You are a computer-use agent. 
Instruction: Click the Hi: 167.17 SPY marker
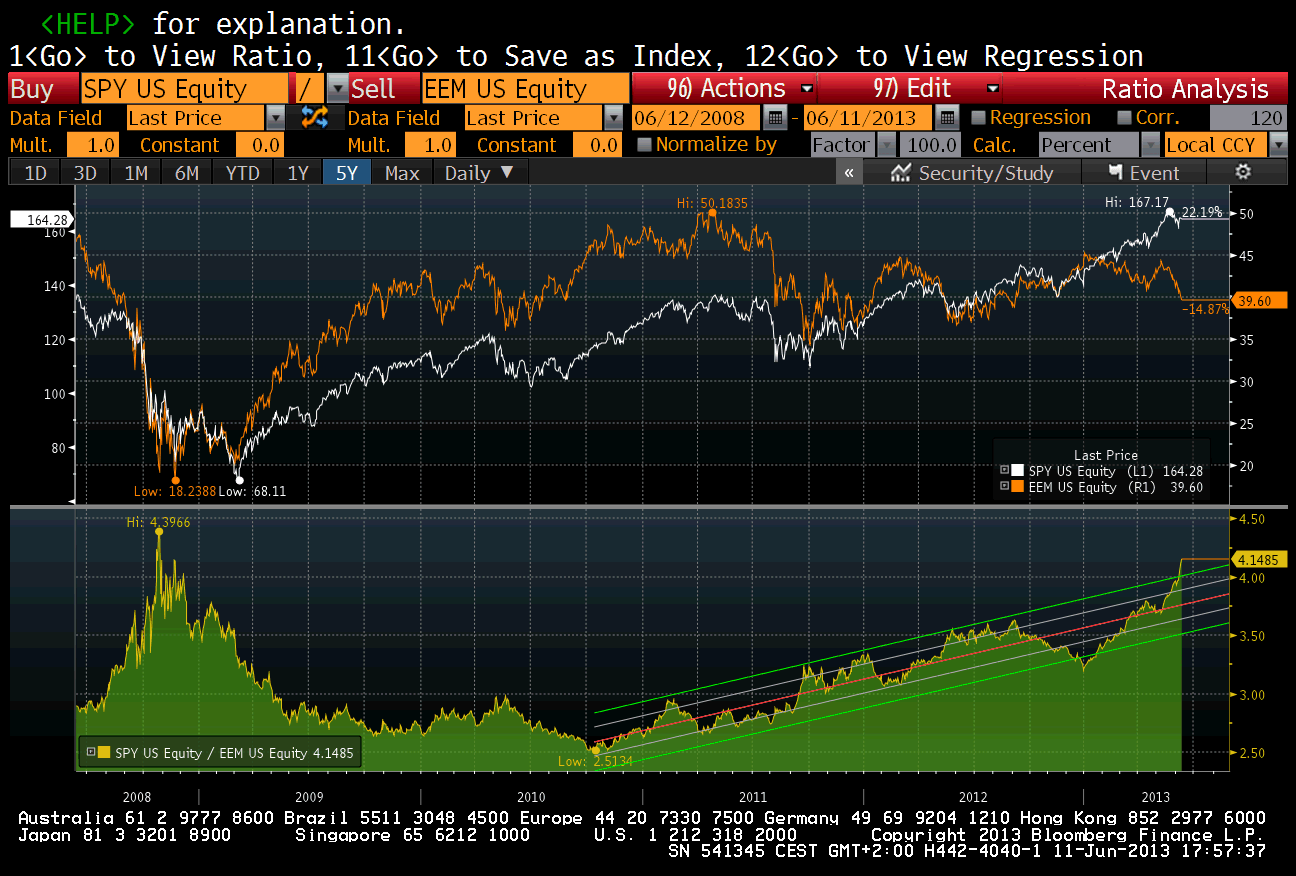click(1138, 202)
